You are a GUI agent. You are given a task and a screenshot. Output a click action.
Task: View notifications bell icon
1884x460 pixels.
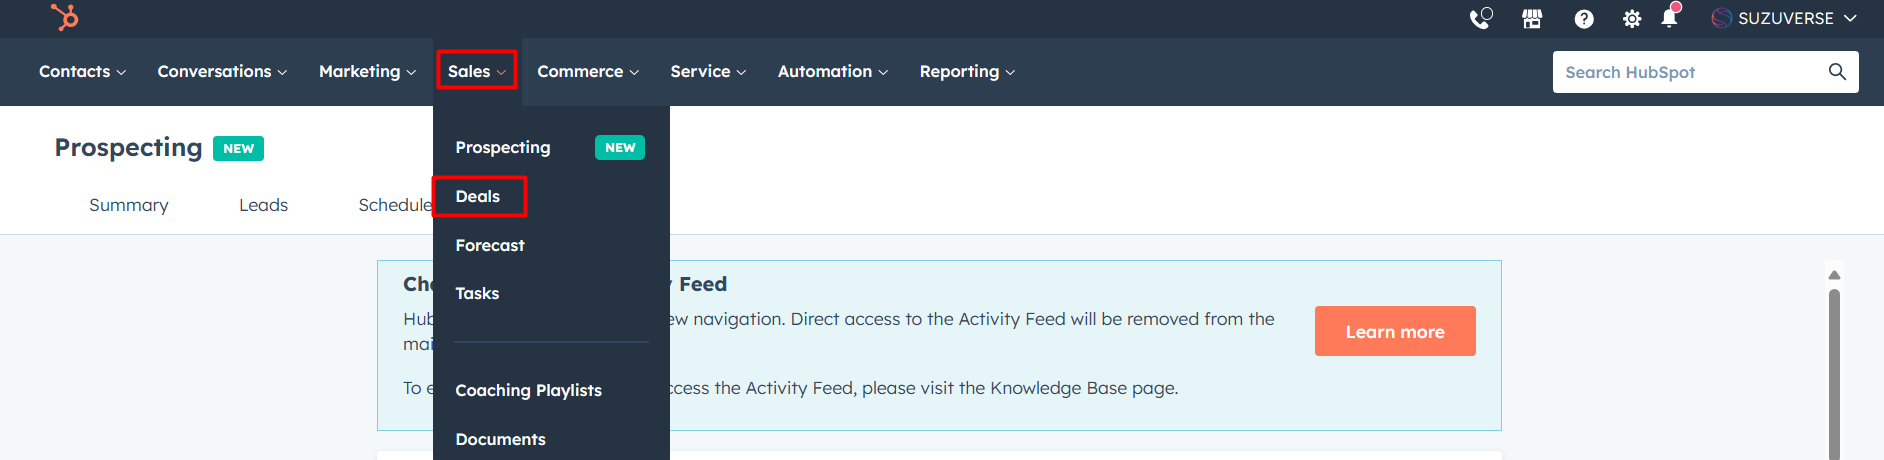tap(1669, 18)
